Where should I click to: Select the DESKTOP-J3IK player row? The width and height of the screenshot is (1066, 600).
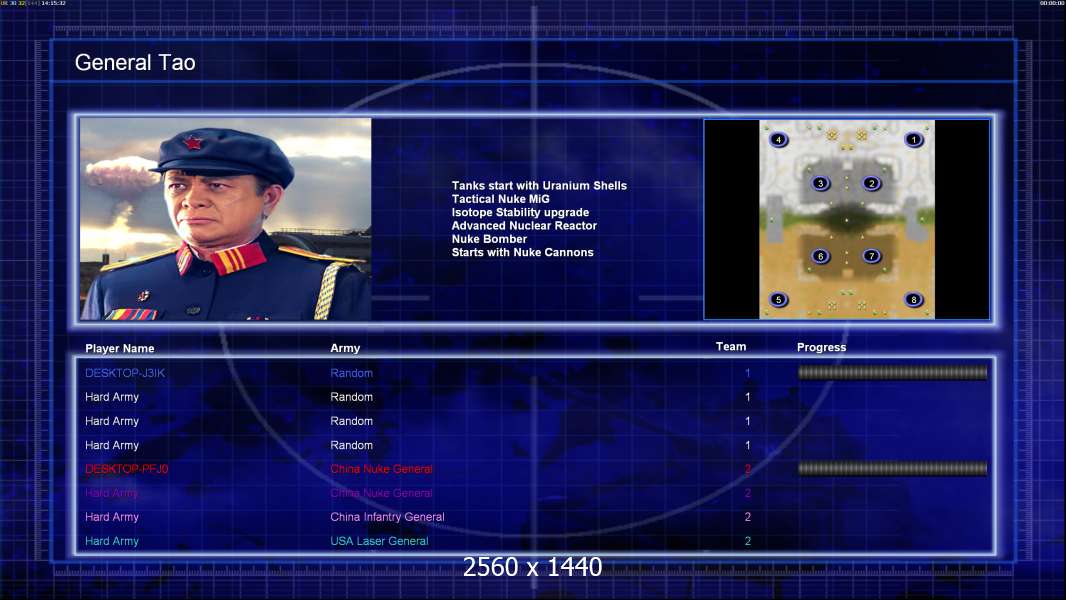click(x=534, y=373)
